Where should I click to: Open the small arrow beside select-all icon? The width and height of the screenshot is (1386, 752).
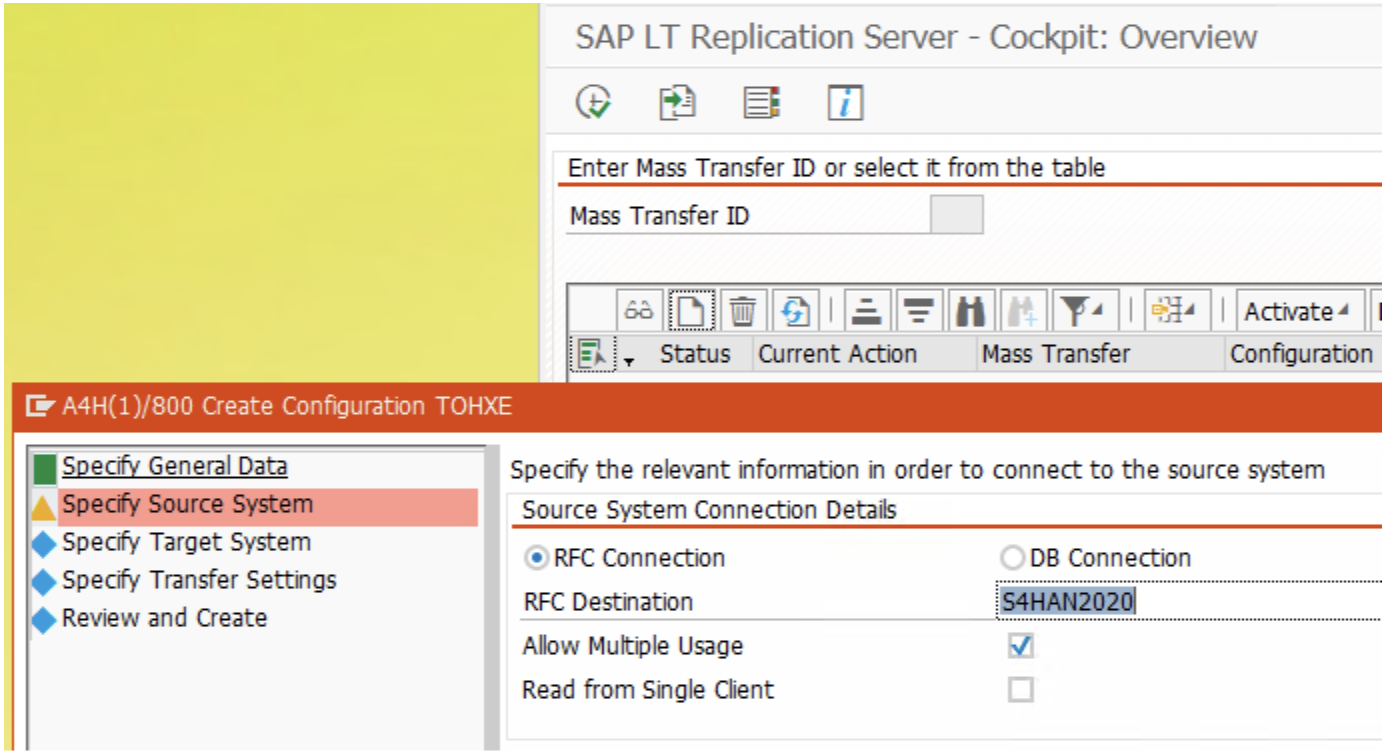pyautogui.click(x=629, y=361)
